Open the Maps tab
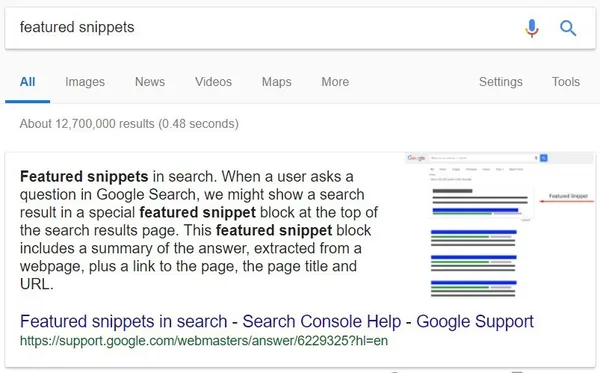 click(277, 82)
